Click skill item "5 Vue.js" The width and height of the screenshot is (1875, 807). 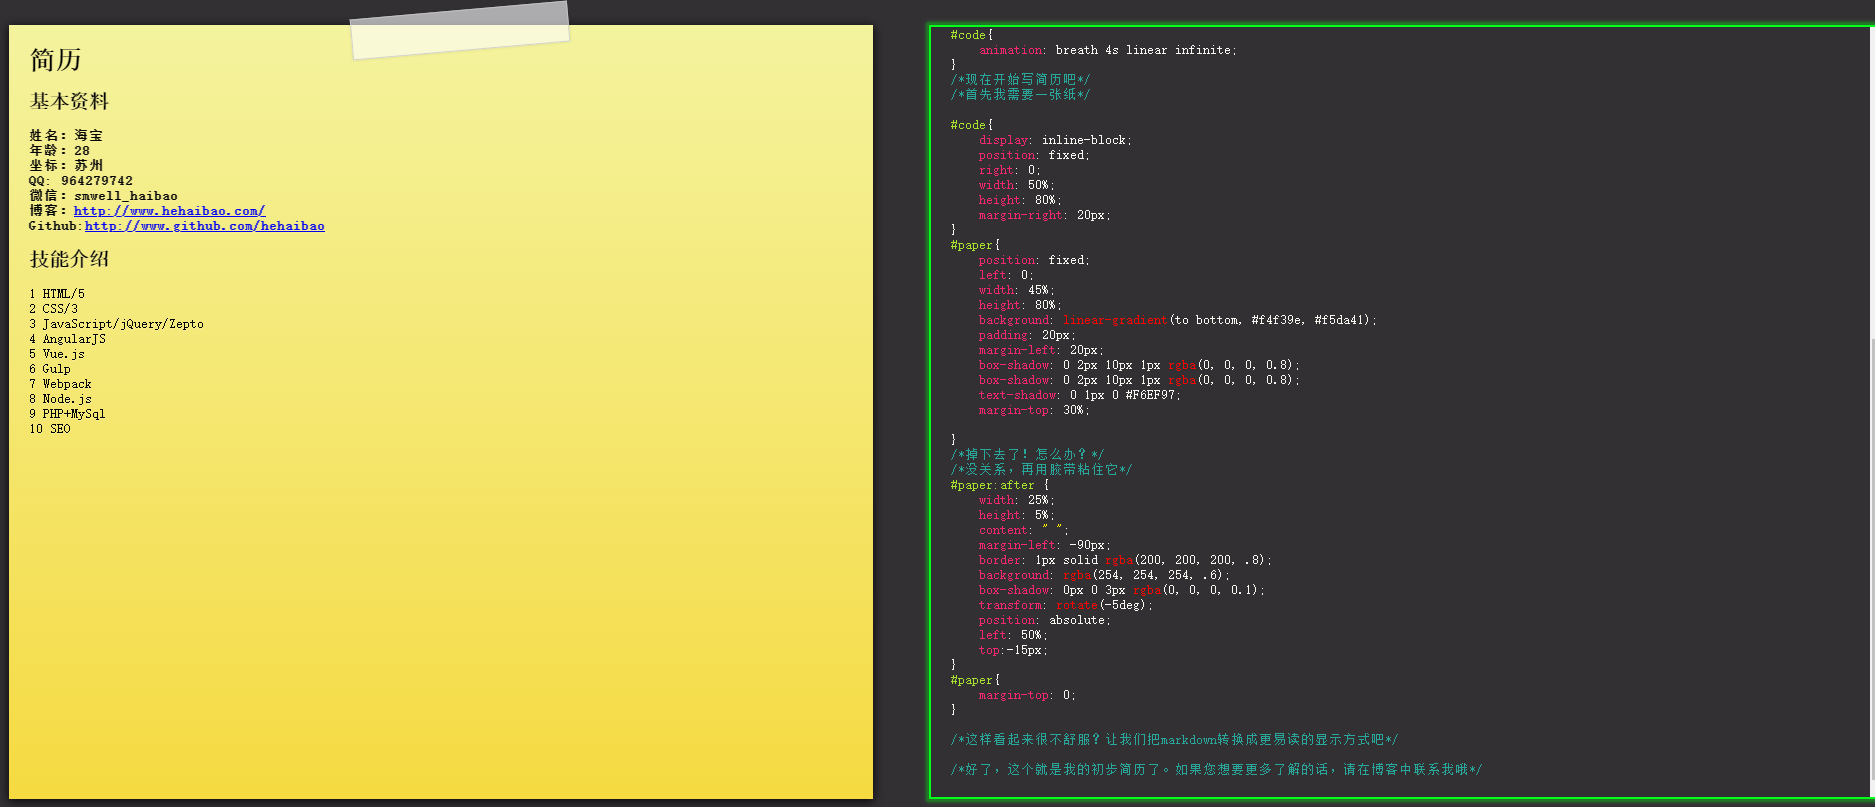(57, 354)
